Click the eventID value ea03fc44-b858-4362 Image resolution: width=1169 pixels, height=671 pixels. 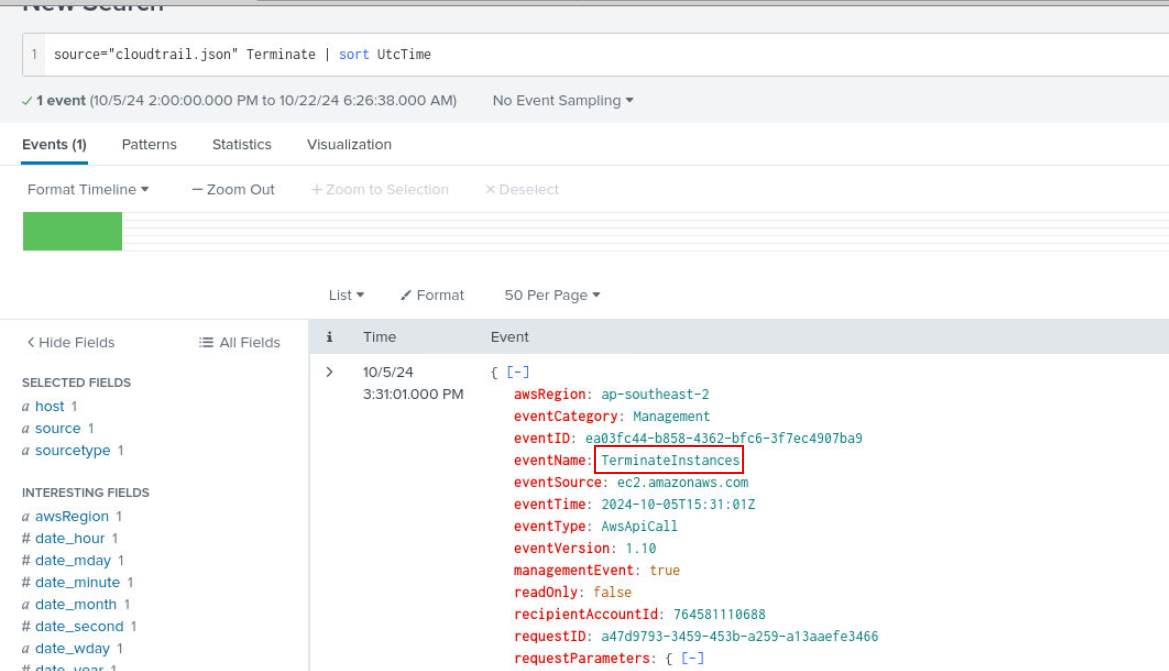pos(724,438)
